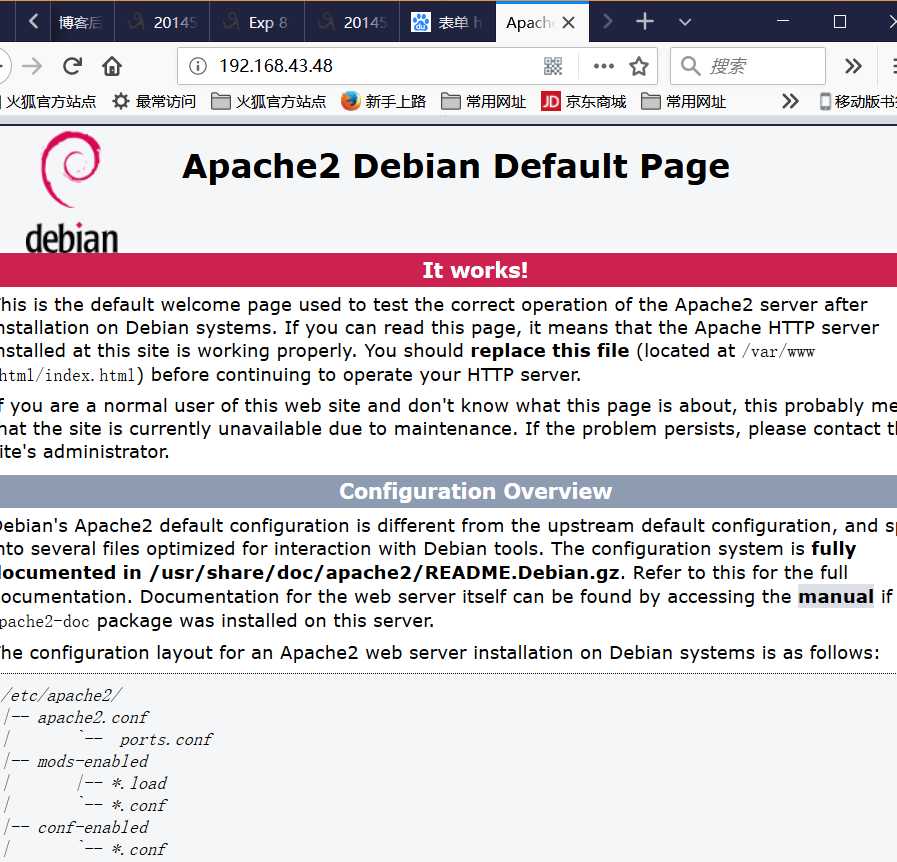This screenshot has width=897, height=862.
Task: Click the /etc/apache2/ line
Action: point(62,696)
